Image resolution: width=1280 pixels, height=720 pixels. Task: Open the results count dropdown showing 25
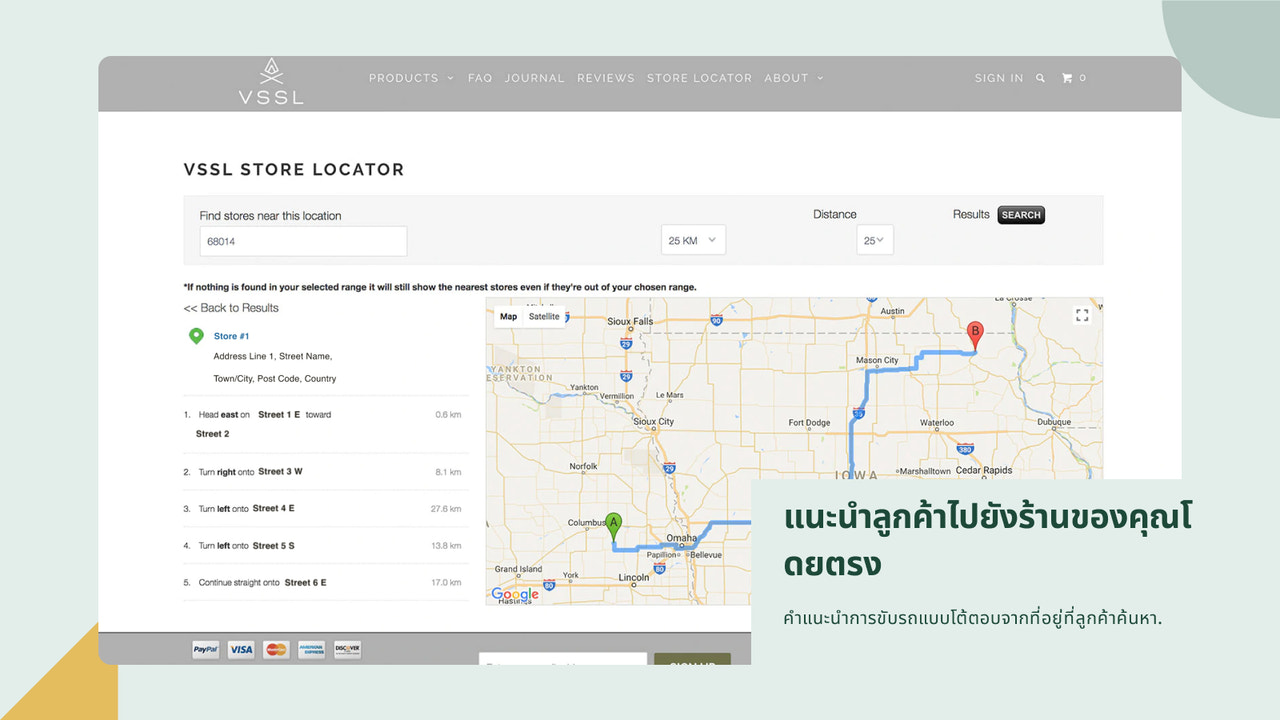click(875, 240)
